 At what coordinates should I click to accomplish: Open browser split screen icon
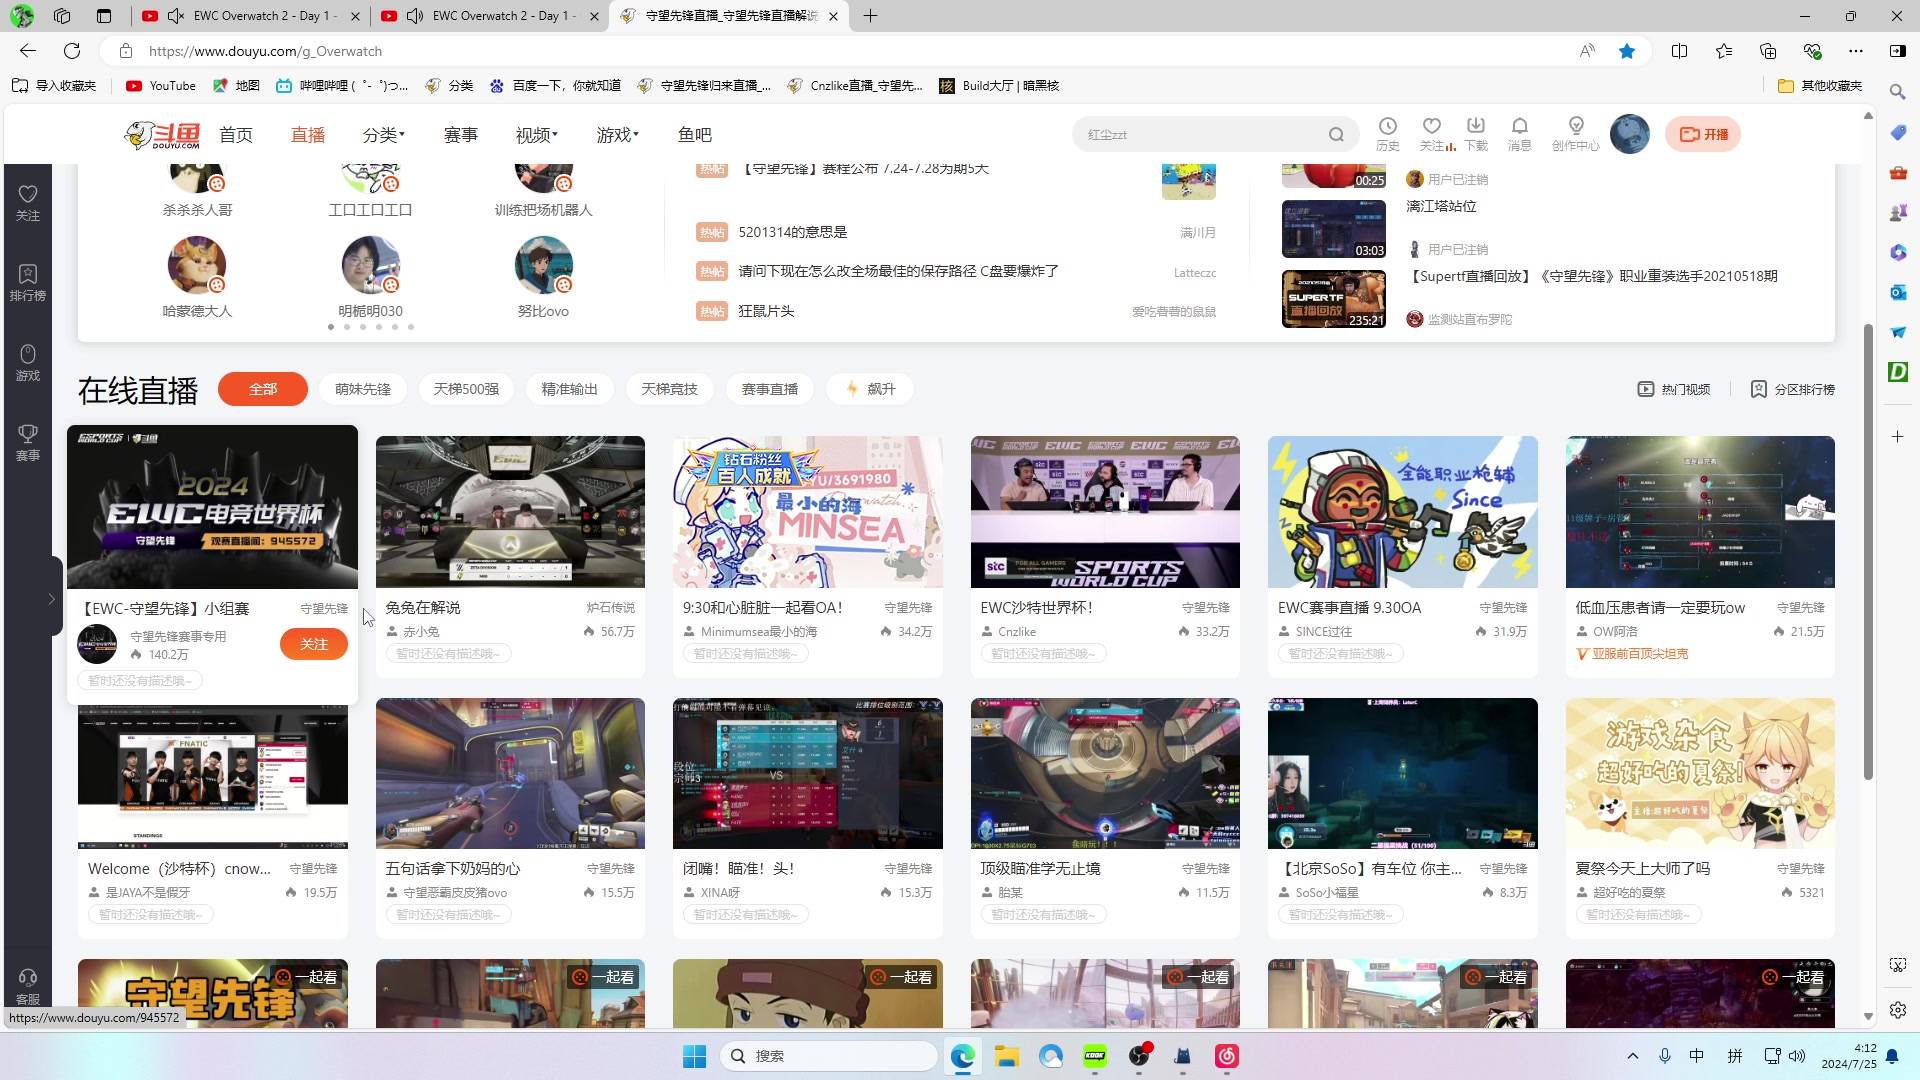(1680, 51)
